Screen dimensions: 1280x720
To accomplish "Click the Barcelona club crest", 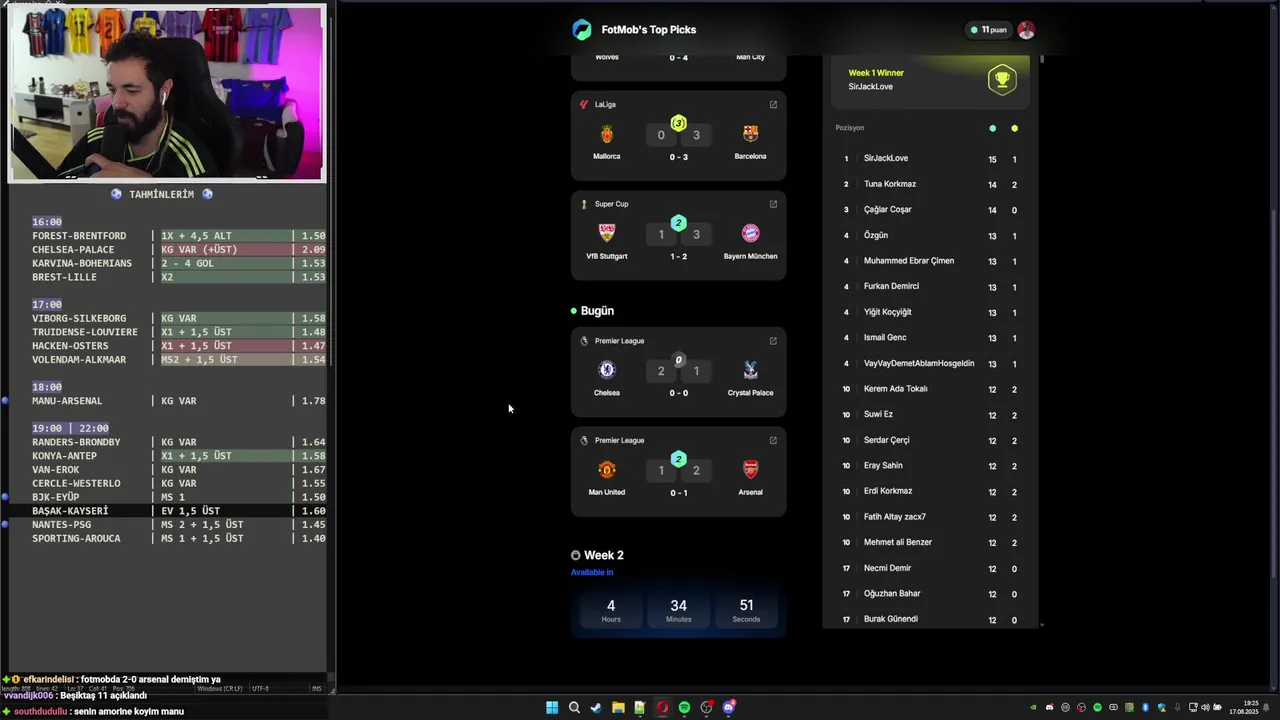I will click(750, 133).
